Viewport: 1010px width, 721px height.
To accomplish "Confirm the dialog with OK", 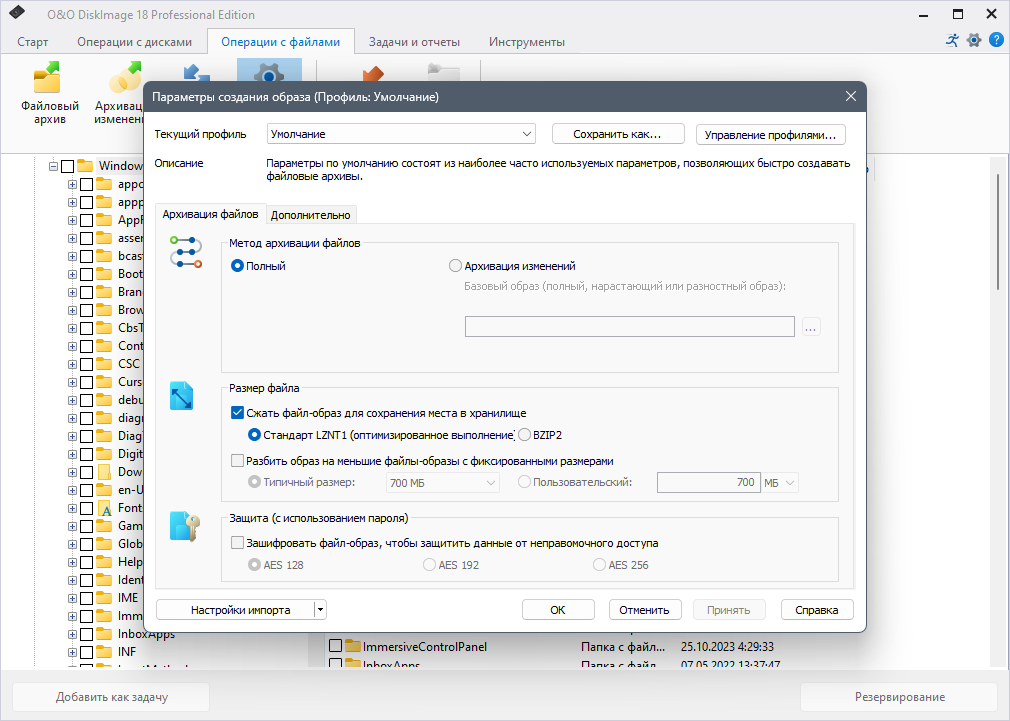I will click(x=558, y=610).
